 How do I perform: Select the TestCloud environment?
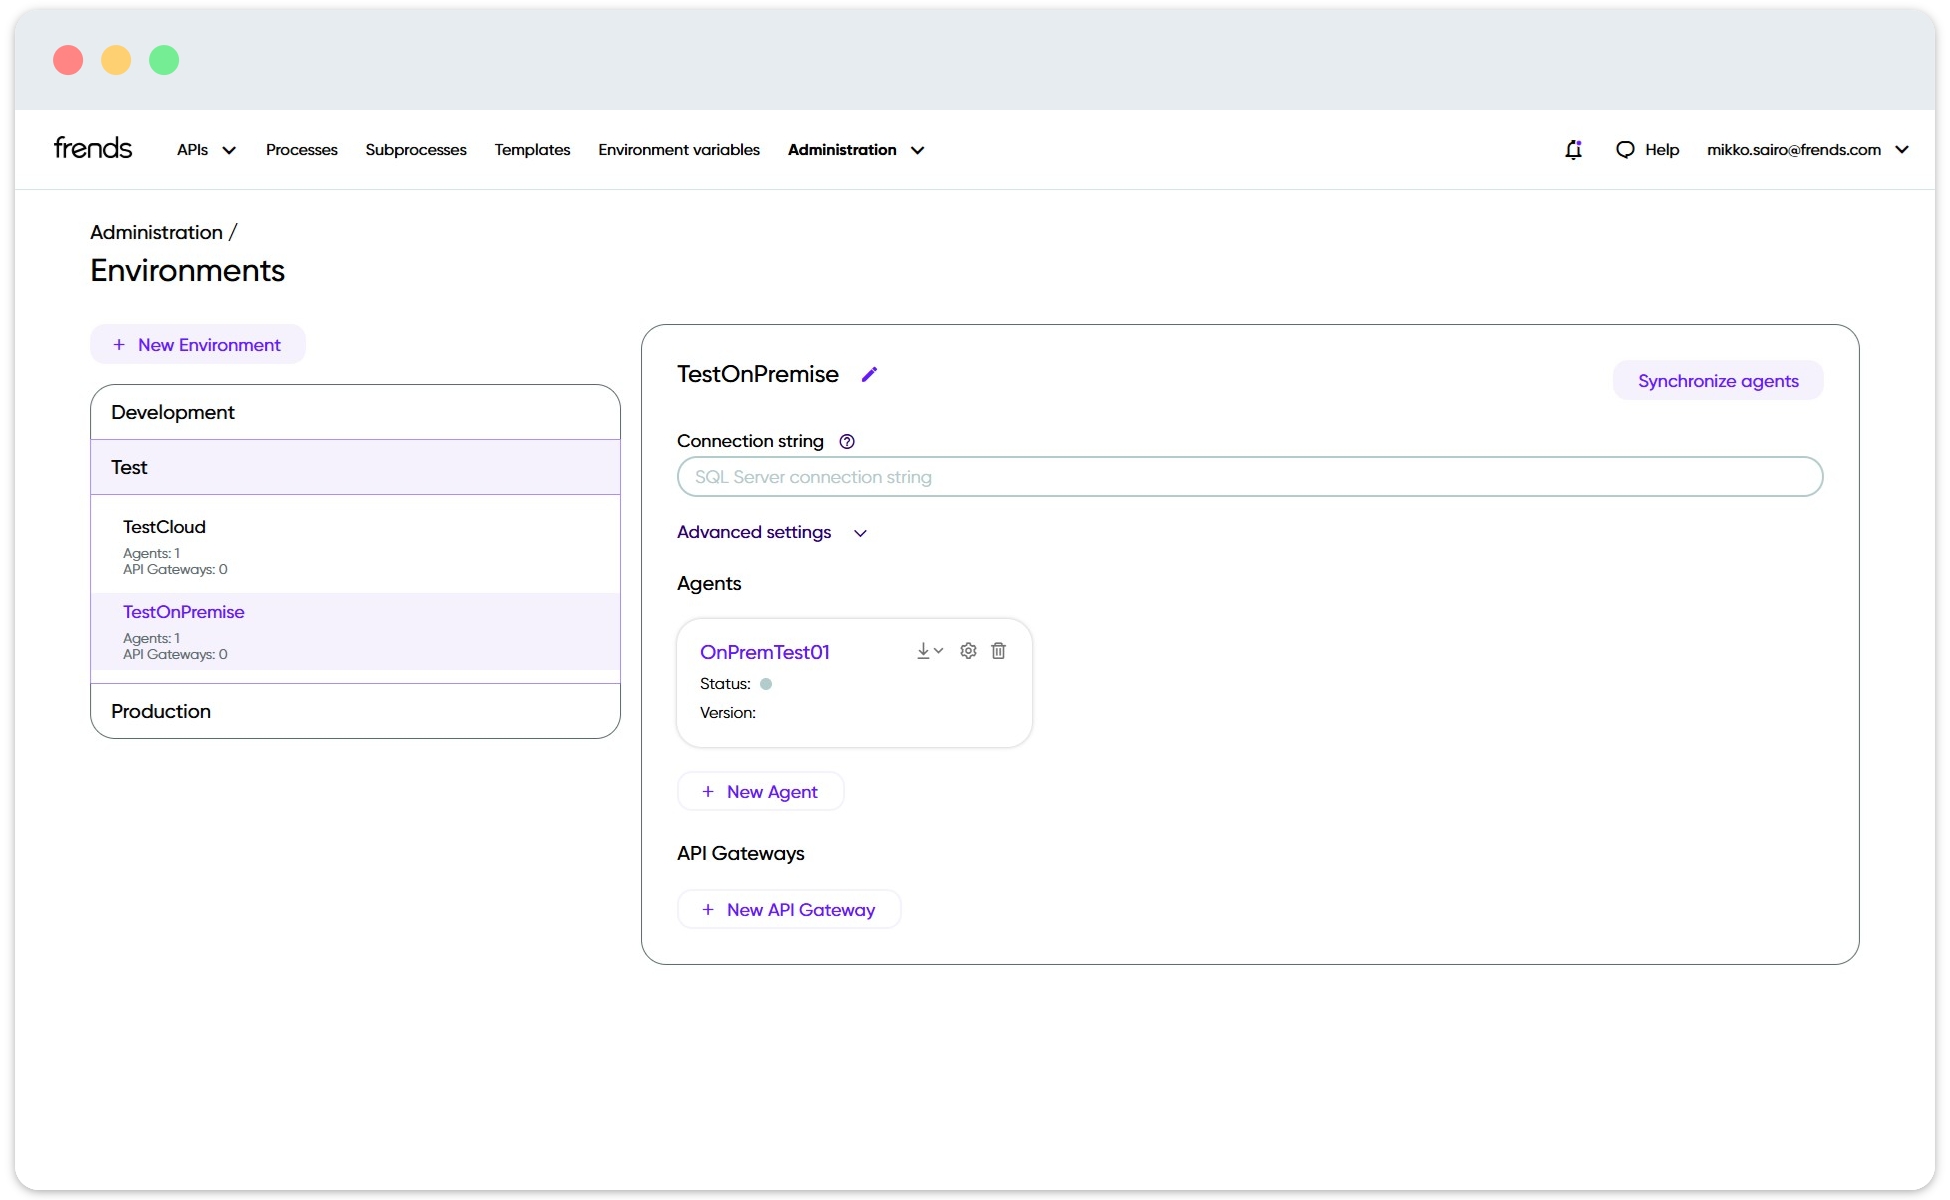164,527
